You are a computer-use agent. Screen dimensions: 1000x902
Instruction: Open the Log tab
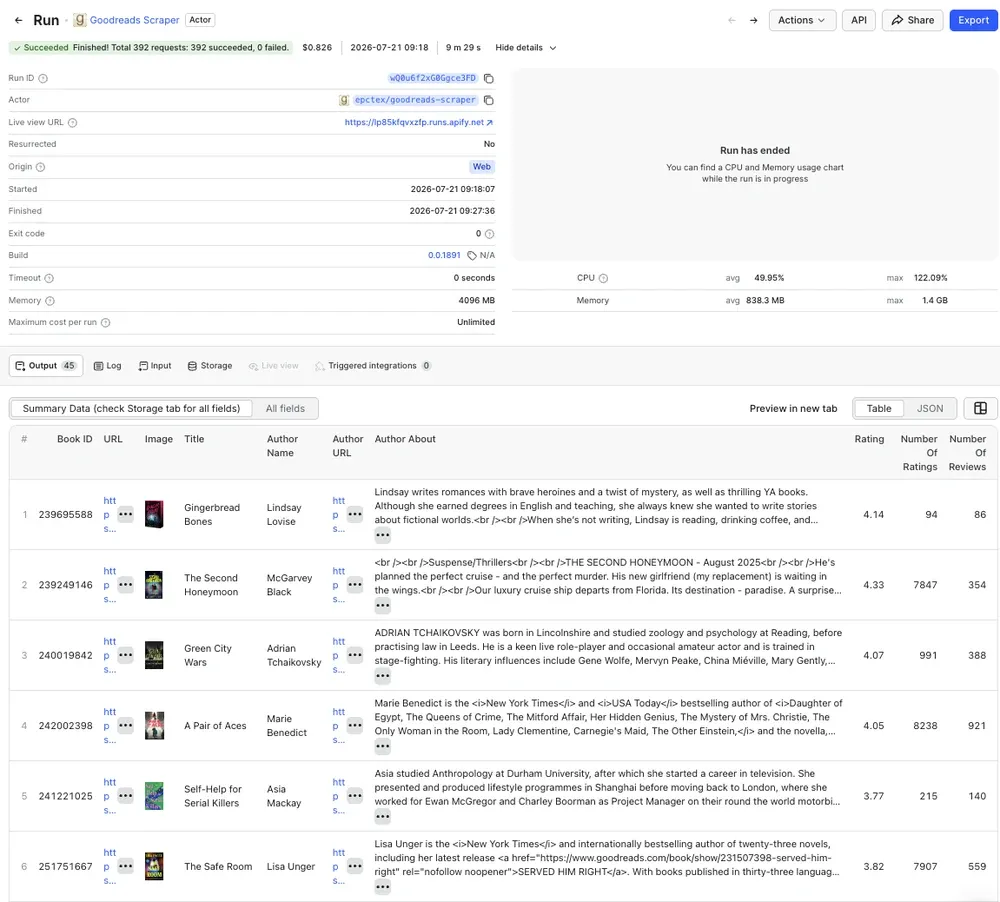pos(108,366)
